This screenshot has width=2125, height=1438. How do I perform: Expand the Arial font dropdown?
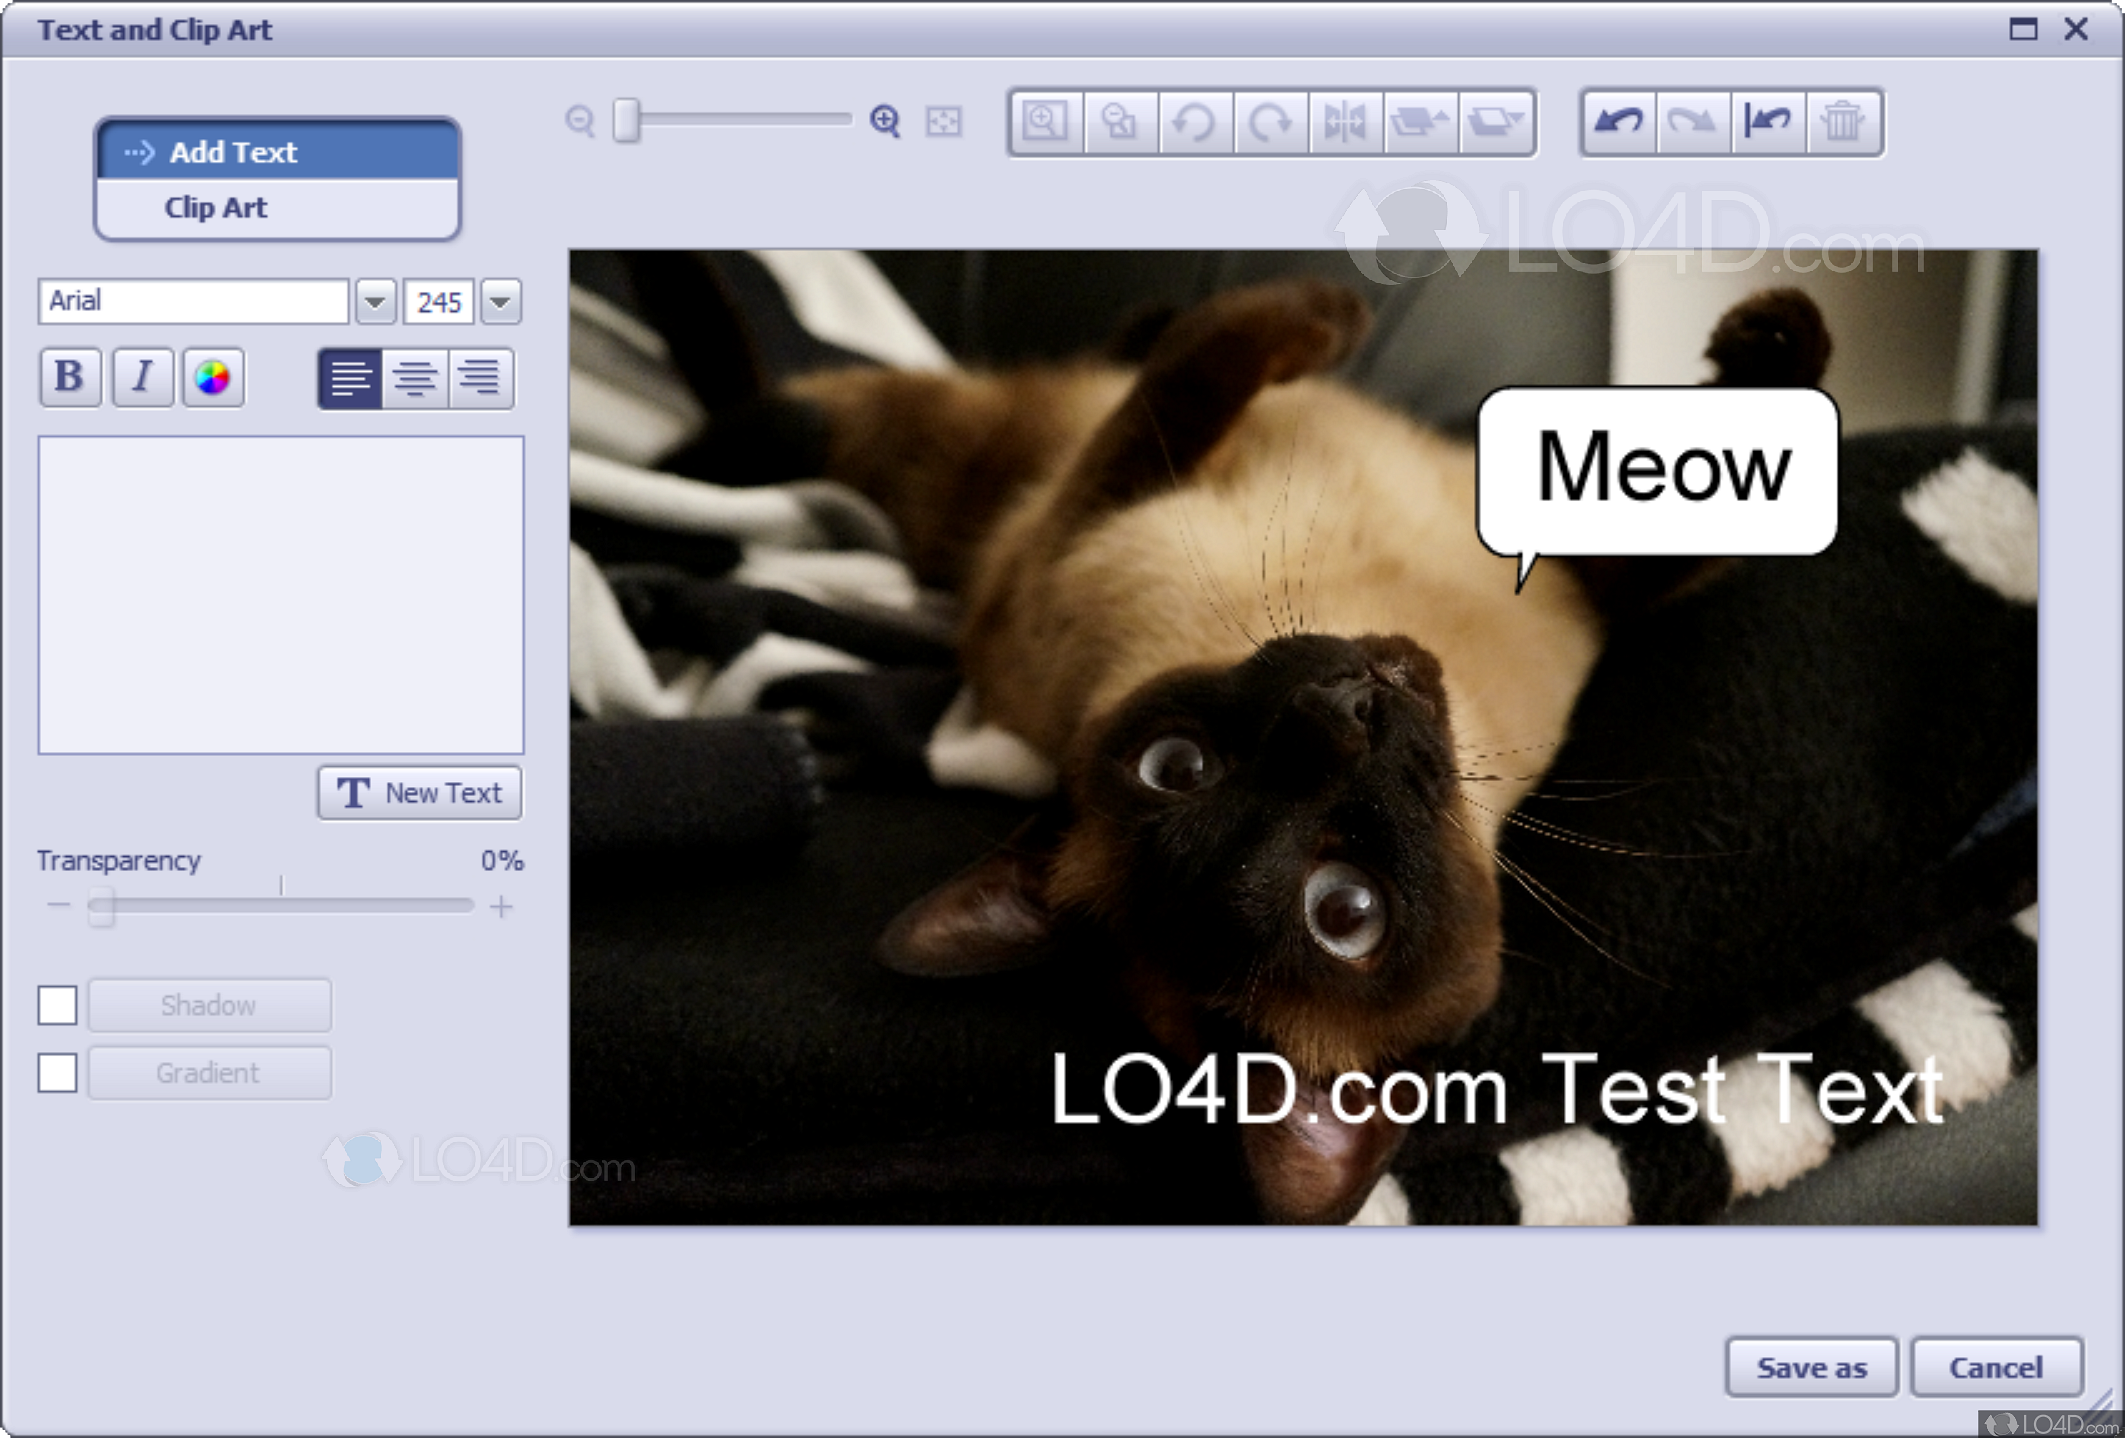(x=375, y=301)
